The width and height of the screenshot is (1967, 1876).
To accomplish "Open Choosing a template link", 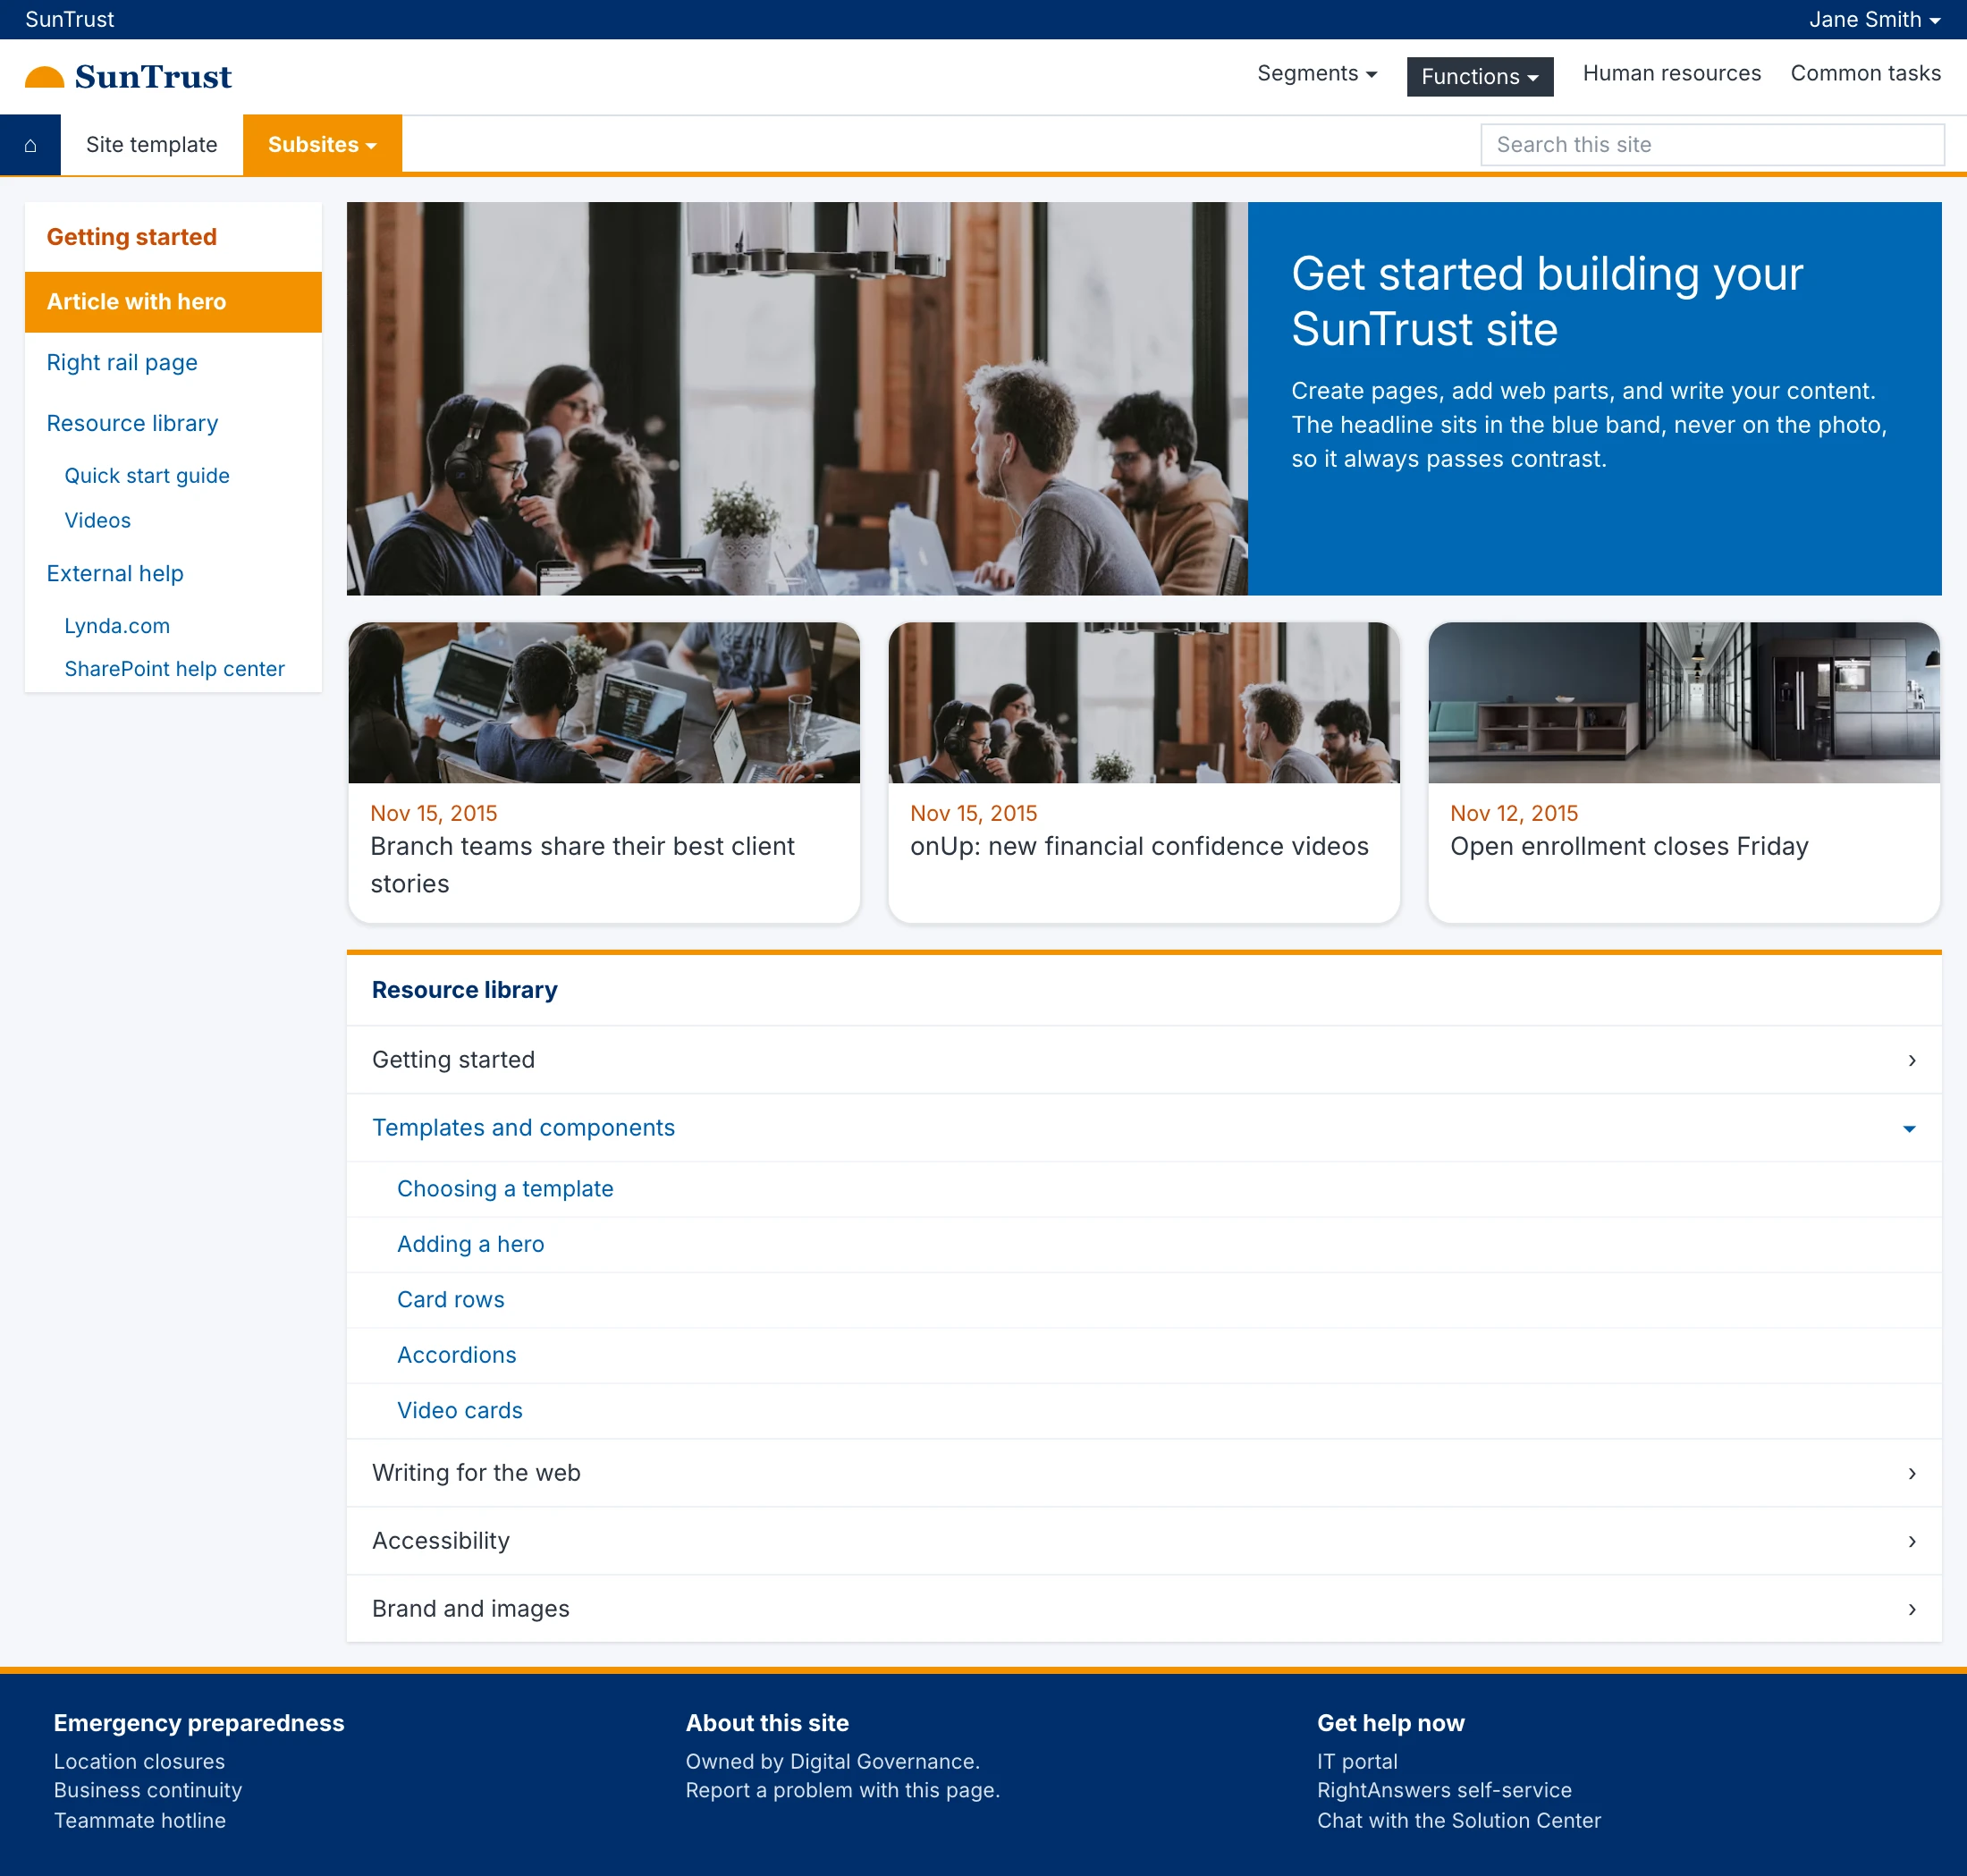I will pyautogui.click(x=505, y=1189).
